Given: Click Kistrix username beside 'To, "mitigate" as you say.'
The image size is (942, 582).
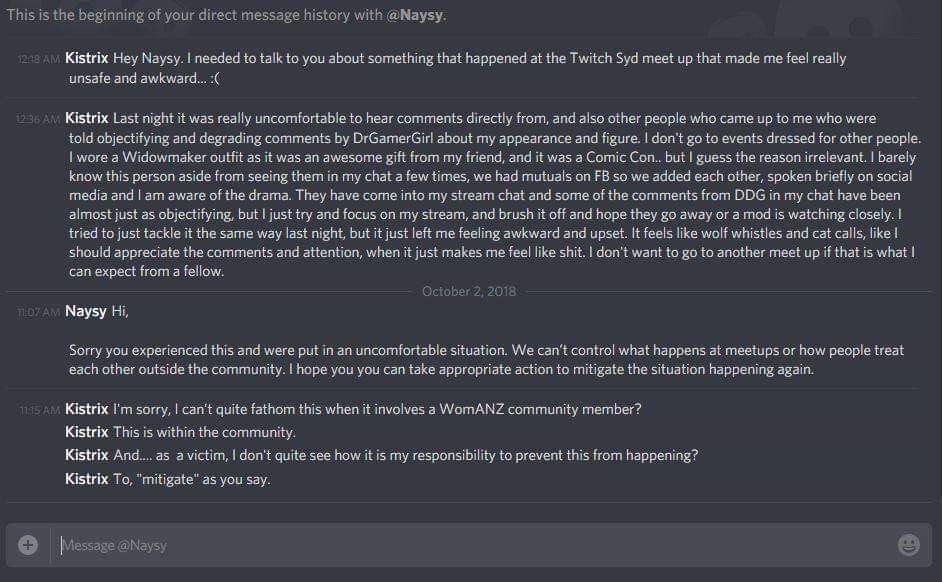Looking at the screenshot, I should pyautogui.click(x=87, y=479).
